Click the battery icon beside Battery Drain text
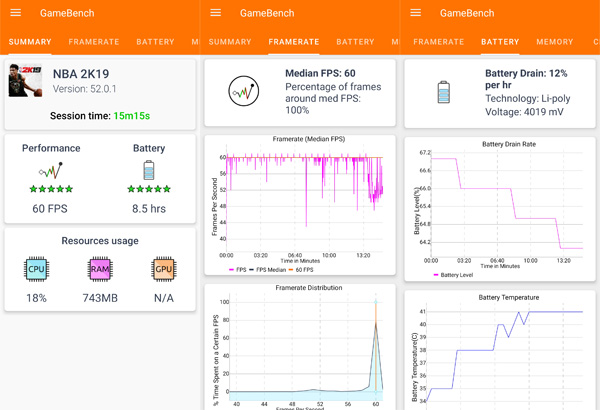Viewport: 600px width, 410px height. [442, 92]
